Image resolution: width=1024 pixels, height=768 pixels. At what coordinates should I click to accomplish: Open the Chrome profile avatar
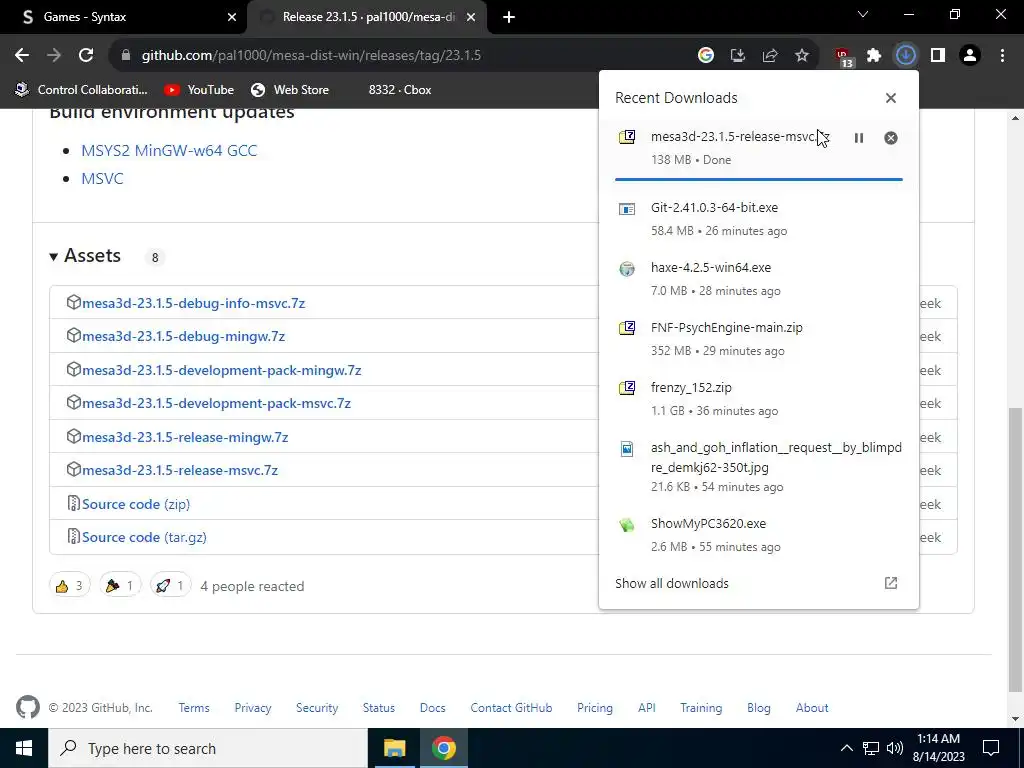(970, 56)
